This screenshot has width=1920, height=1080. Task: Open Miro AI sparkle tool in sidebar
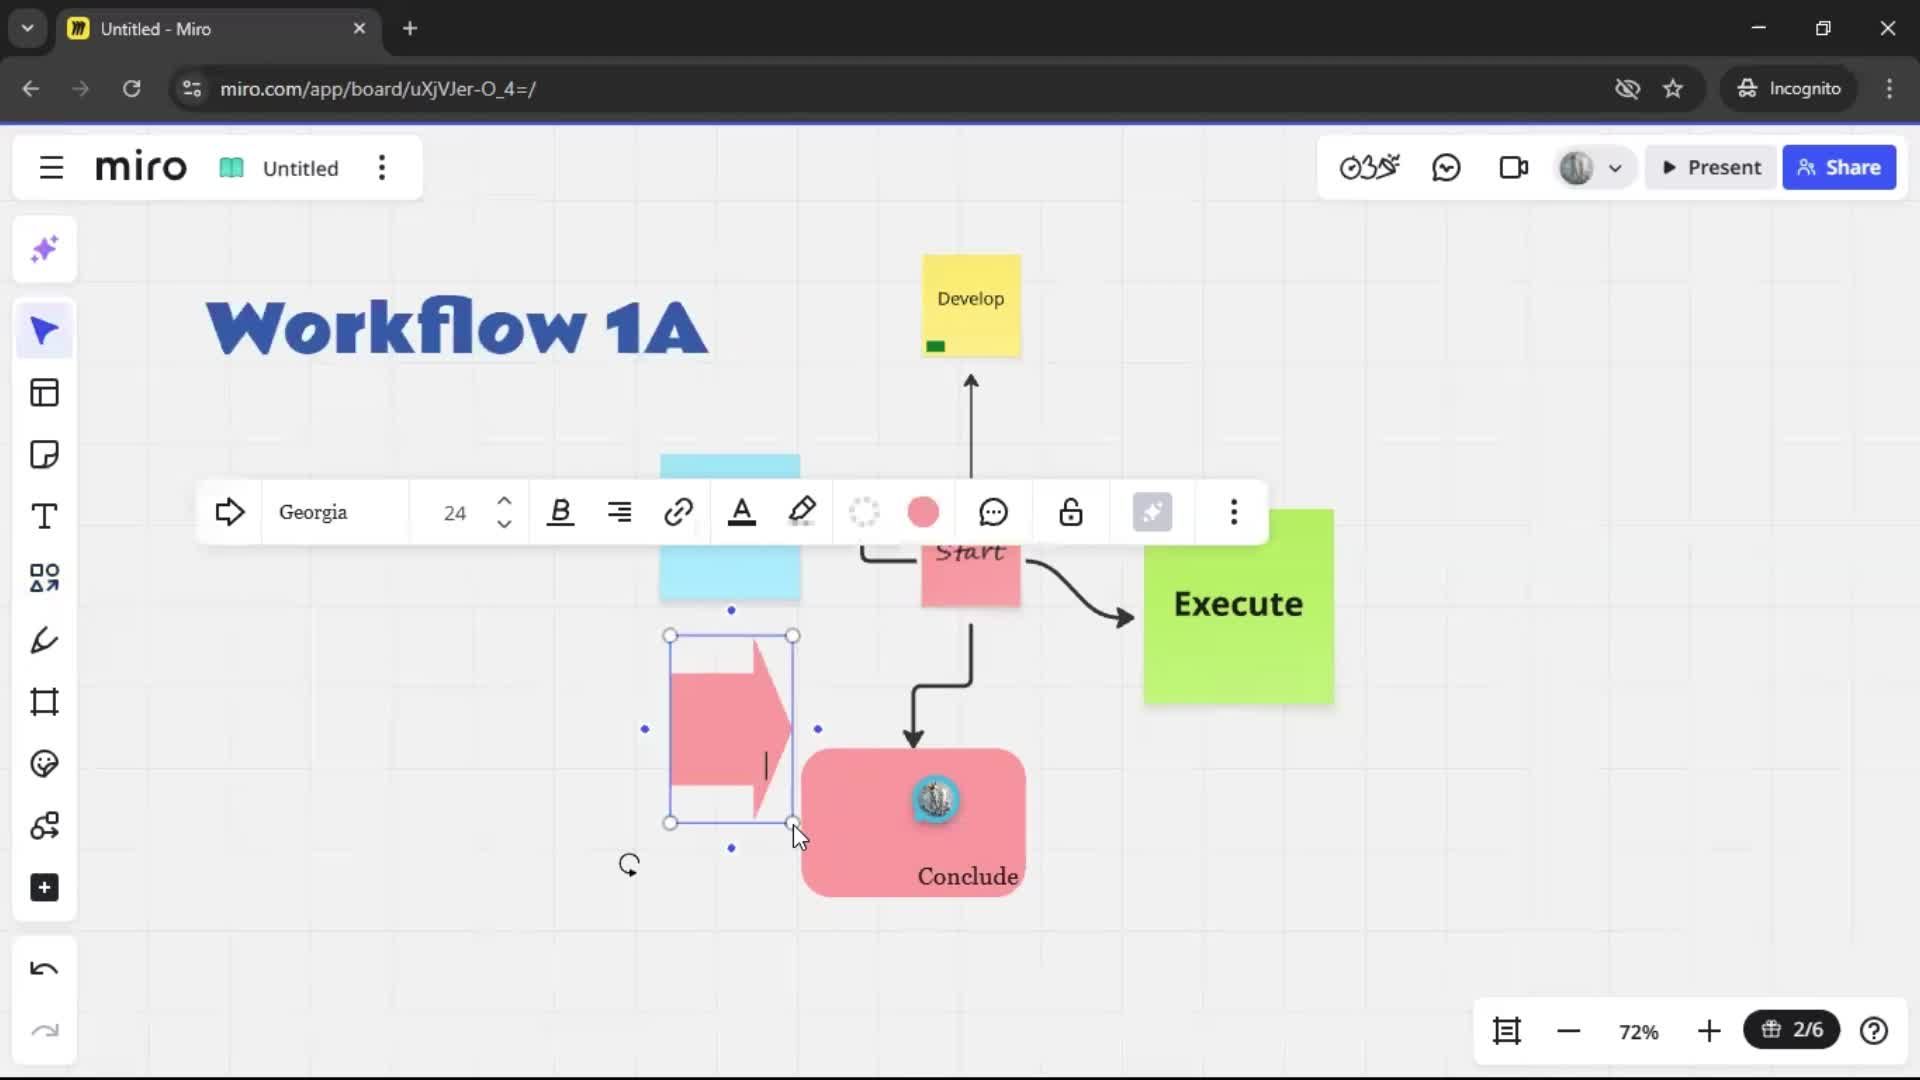coord(44,249)
